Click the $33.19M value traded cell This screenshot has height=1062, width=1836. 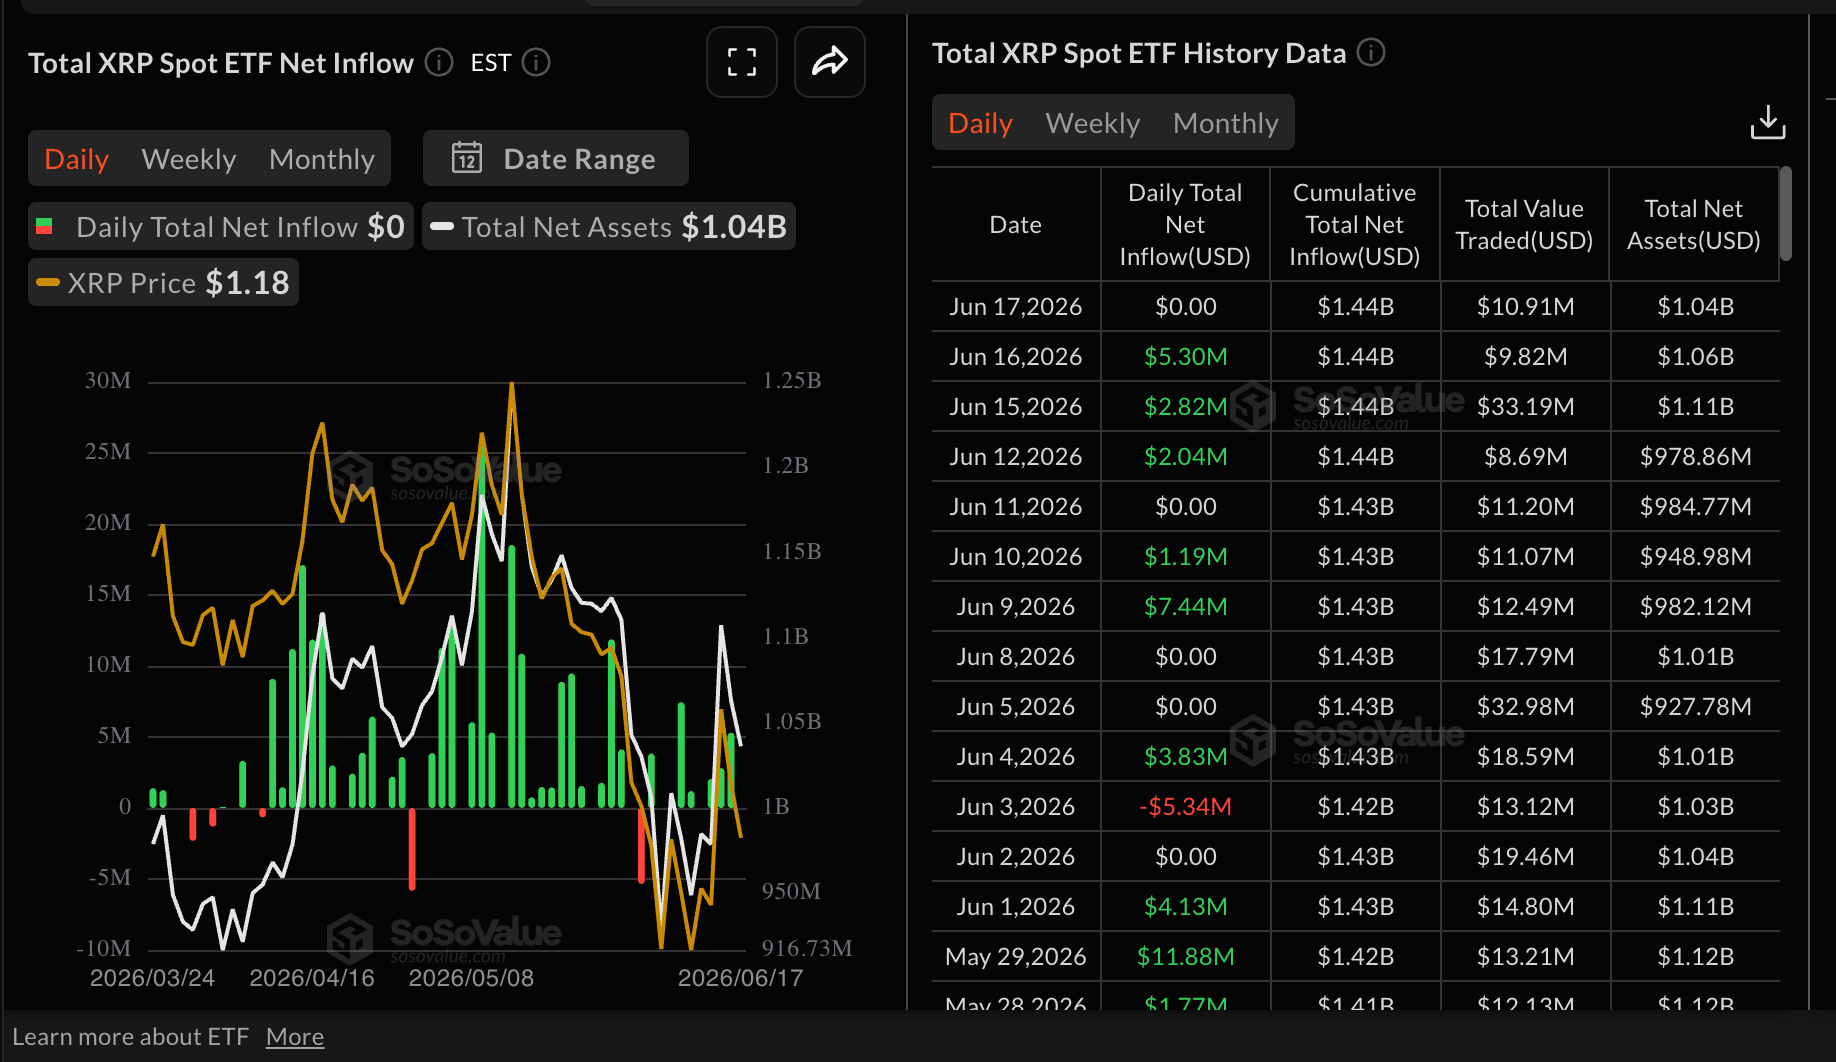[x=1526, y=407]
